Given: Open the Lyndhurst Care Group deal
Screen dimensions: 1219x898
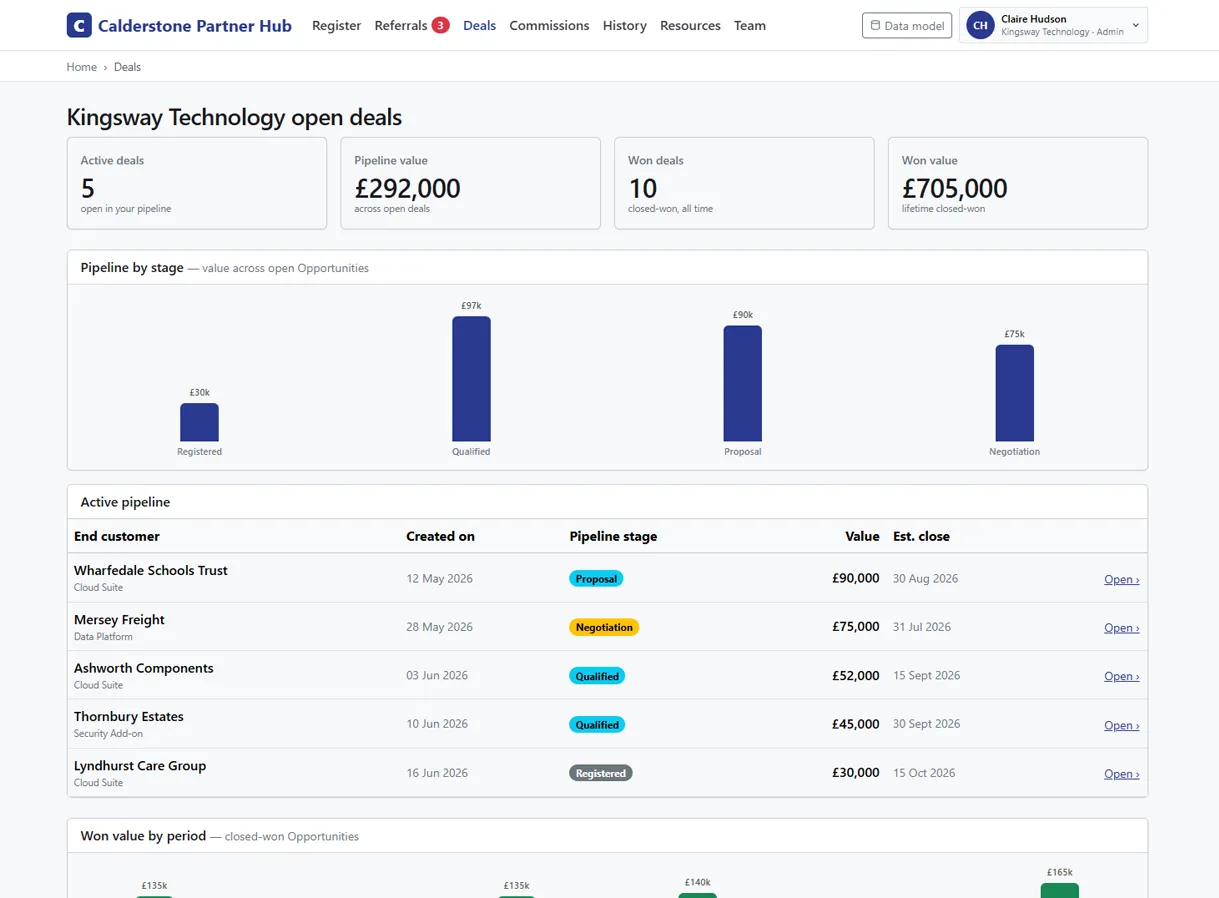Looking at the screenshot, I should 1121,774.
